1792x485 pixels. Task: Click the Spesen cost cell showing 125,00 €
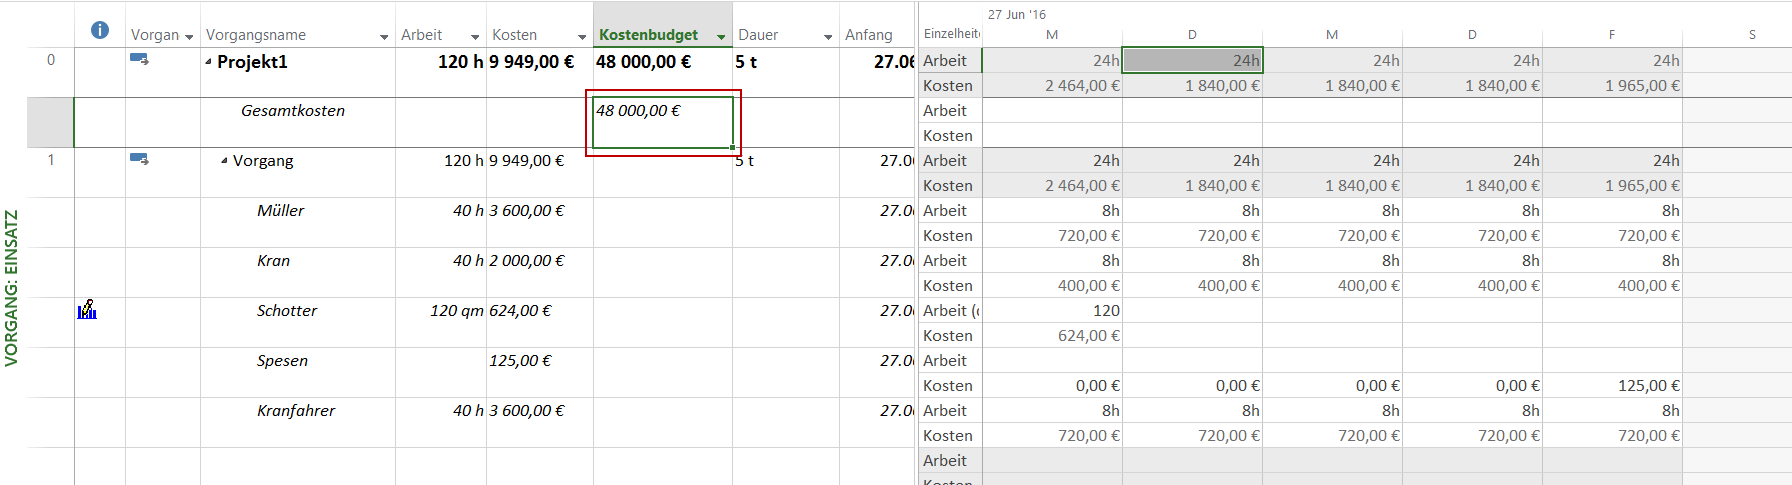[520, 361]
